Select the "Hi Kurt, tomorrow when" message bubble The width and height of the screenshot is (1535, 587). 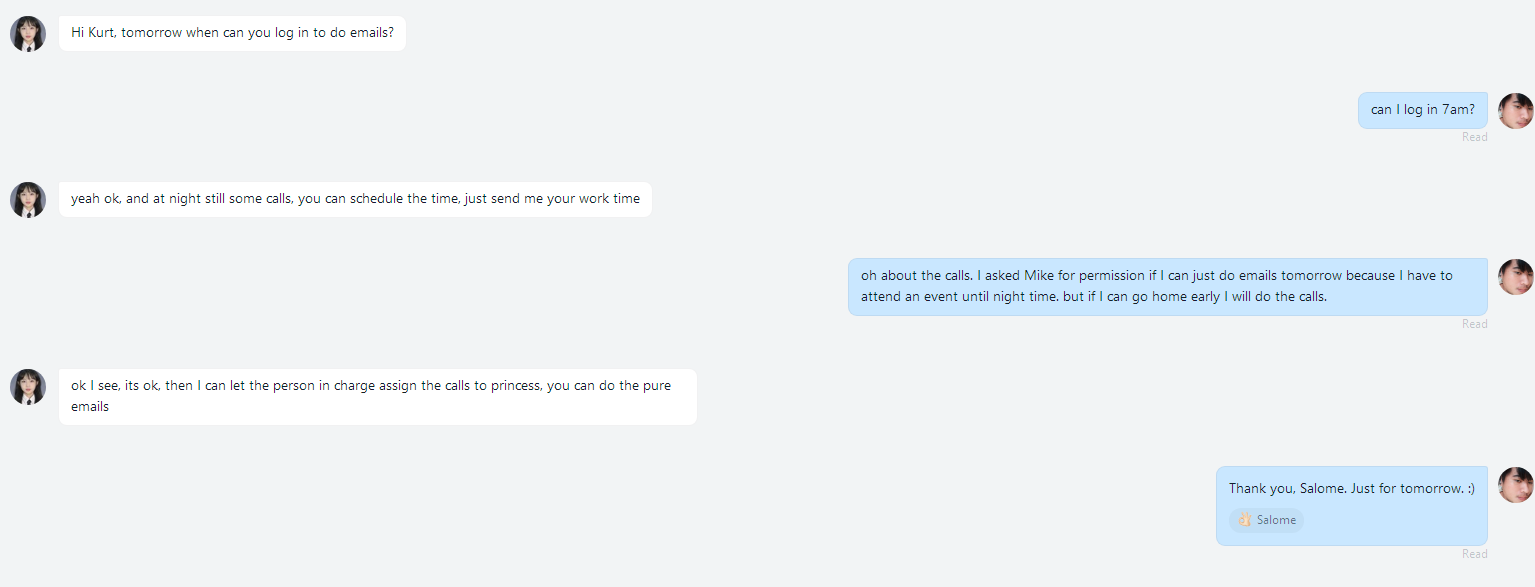point(232,33)
